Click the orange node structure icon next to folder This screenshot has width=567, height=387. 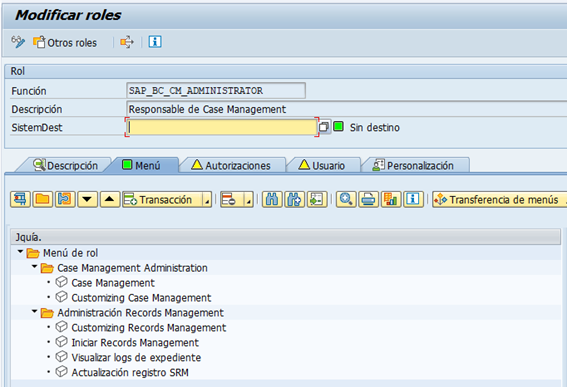[x=65, y=199]
